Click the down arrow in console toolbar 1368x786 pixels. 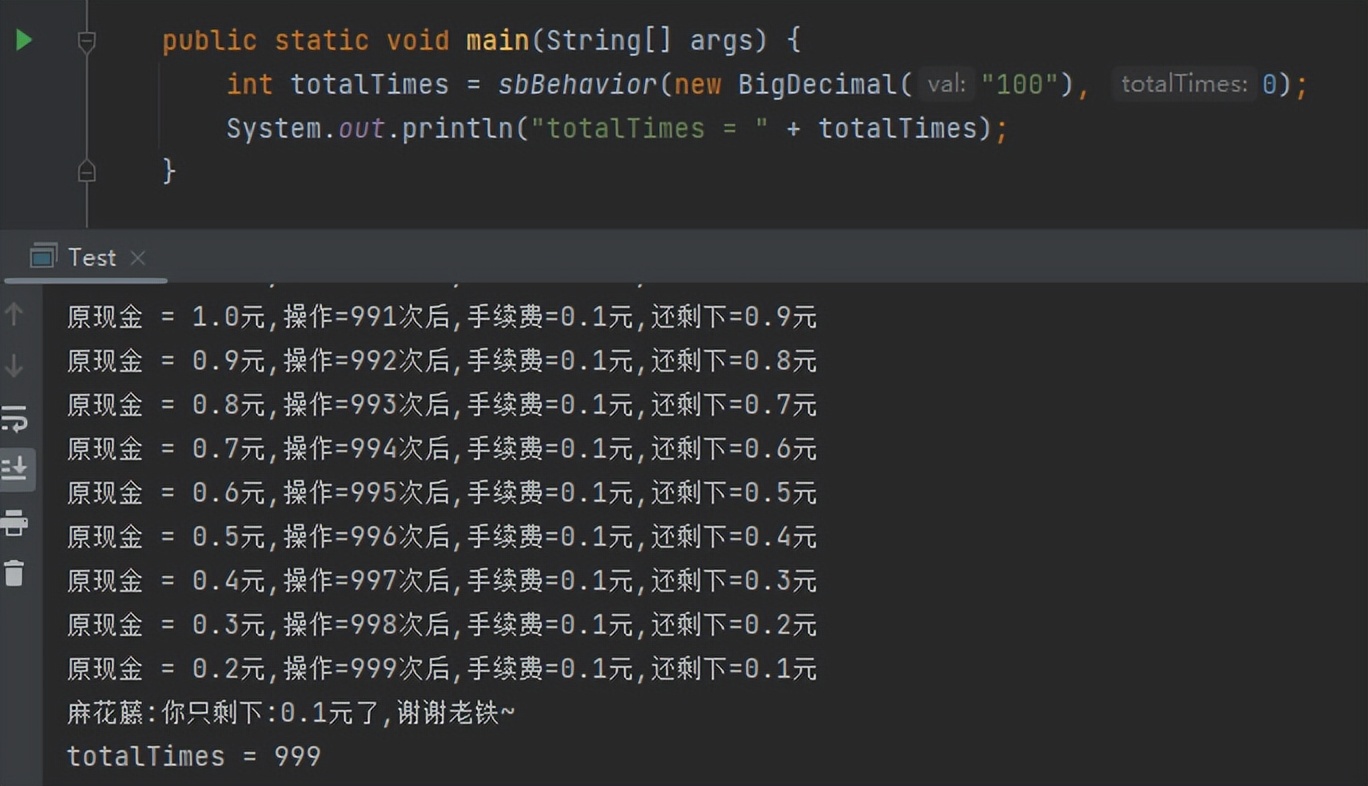click(16, 365)
